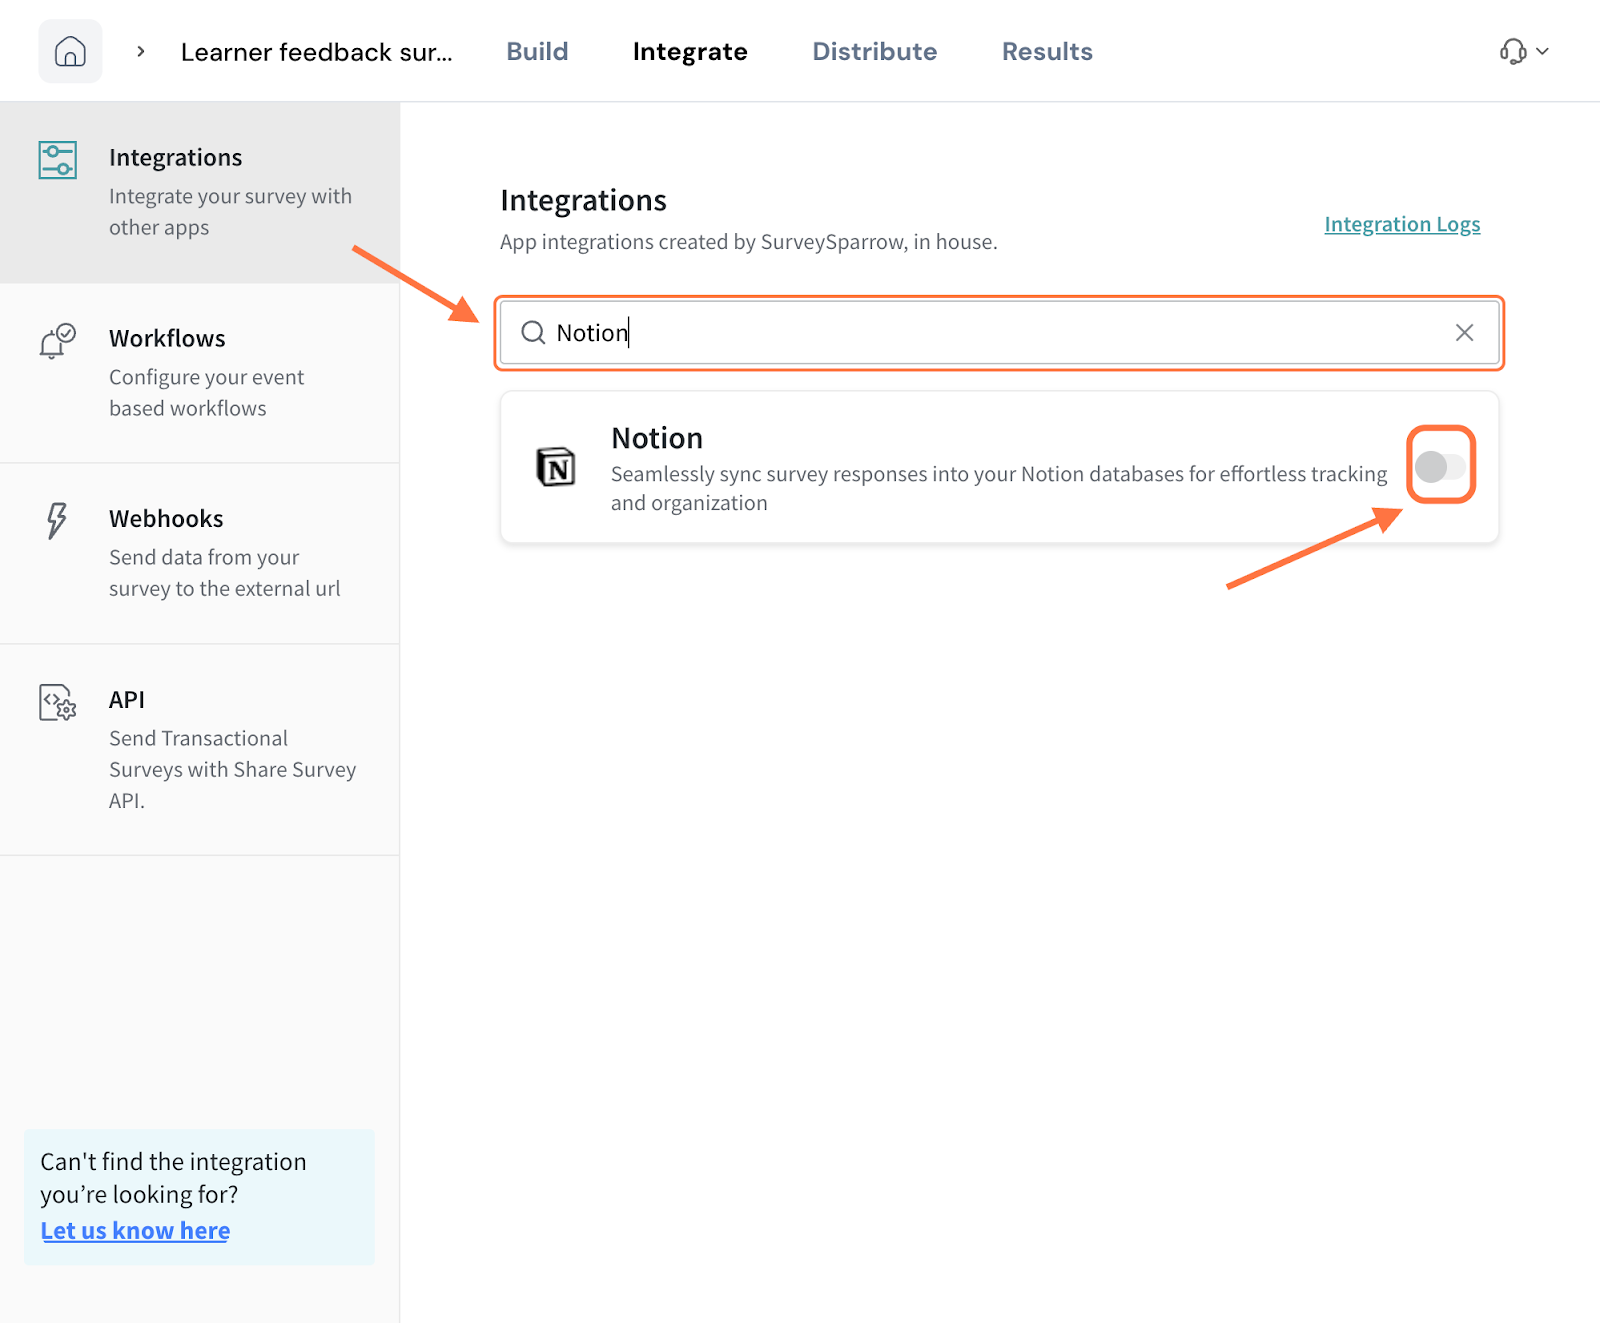Click the Integrations sliders icon in sidebar
Viewport: 1600px width, 1323px height.
(x=57, y=160)
